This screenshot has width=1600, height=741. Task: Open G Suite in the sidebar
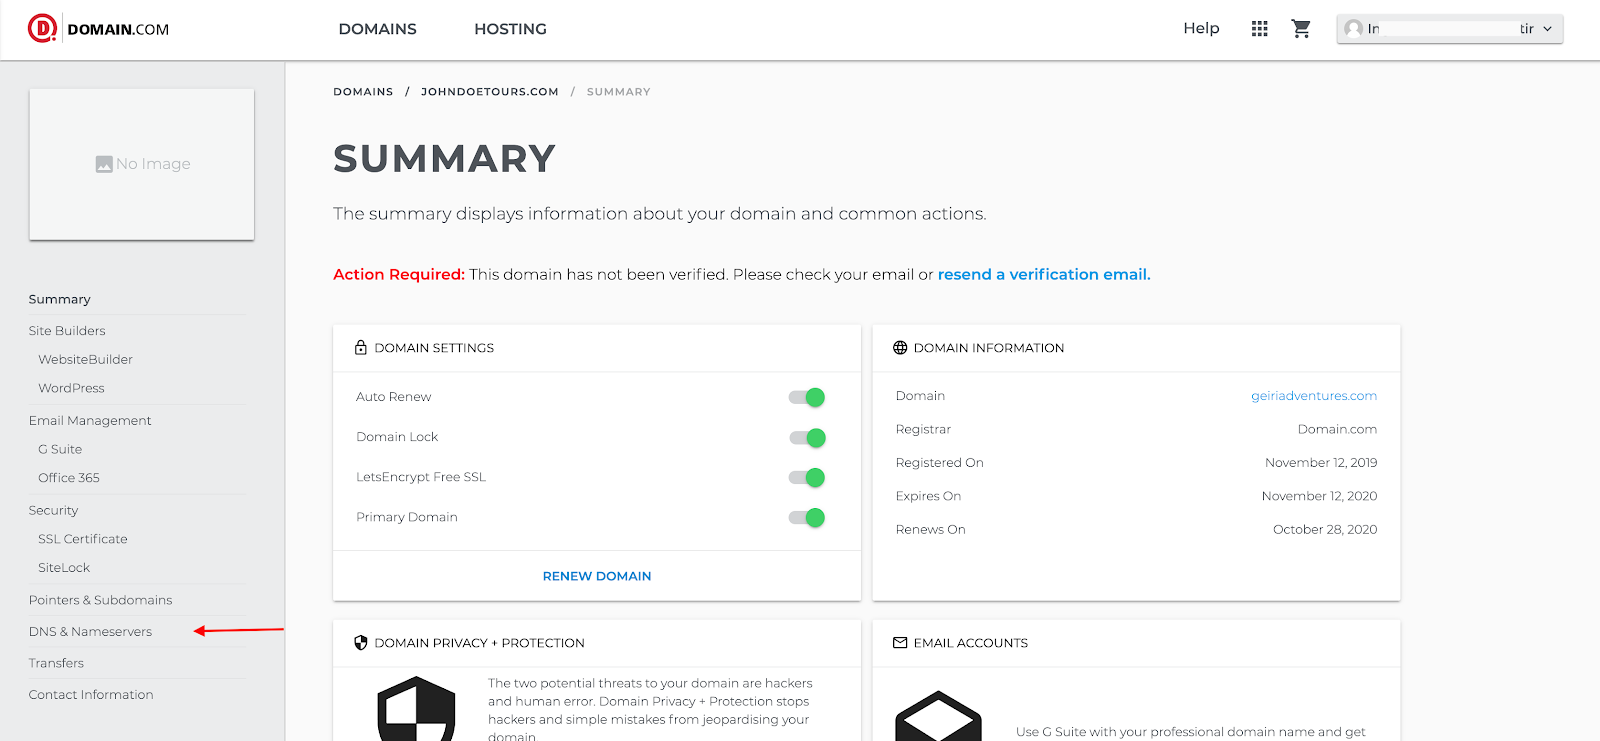60,449
